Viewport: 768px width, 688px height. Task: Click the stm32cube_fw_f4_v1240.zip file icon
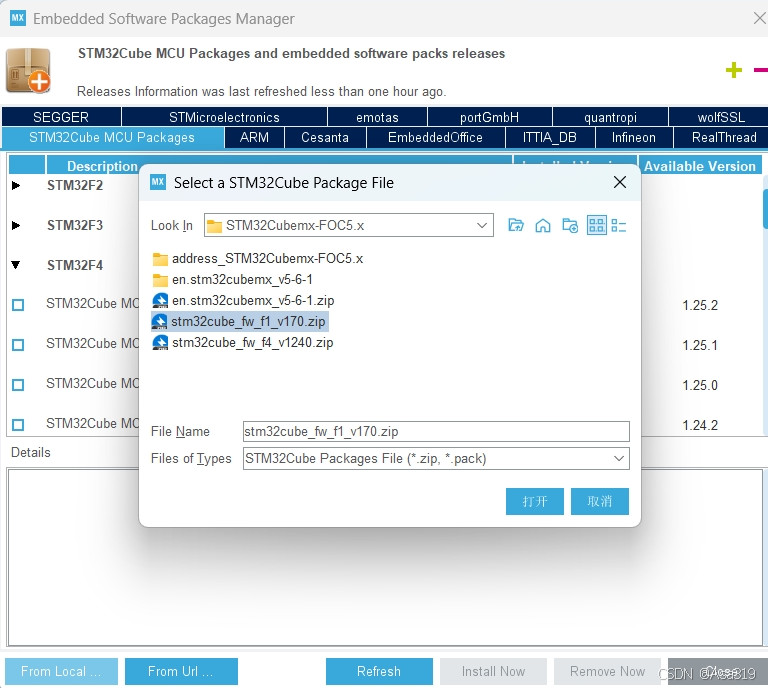coord(160,342)
